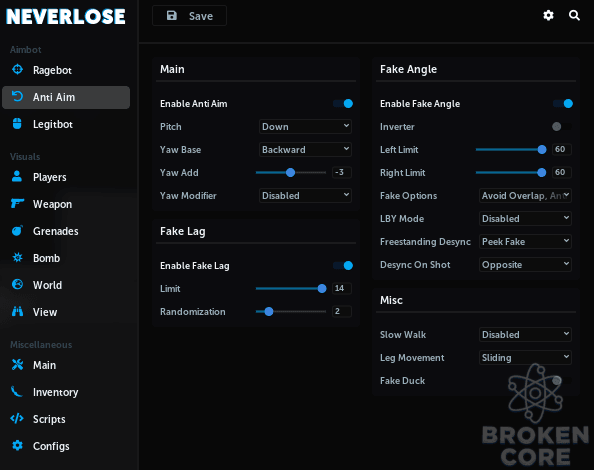The width and height of the screenshot is (594, 470).
Task: Open the Pitch dropdown set to Down
Action: pyautogui.click(x=305, y=126)
